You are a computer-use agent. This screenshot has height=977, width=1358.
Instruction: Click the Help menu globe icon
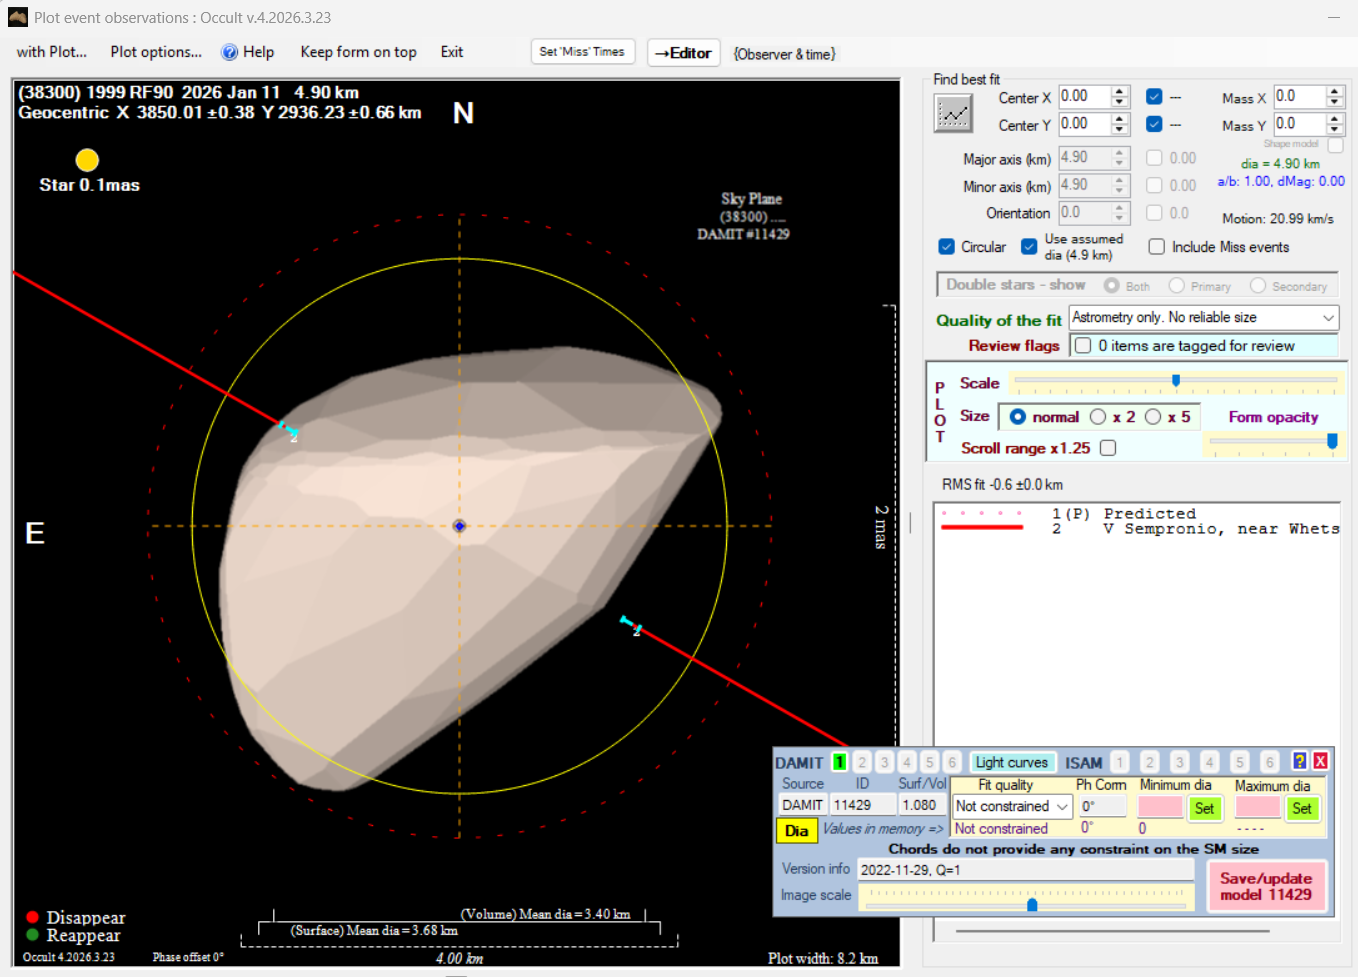coord(230,52)
